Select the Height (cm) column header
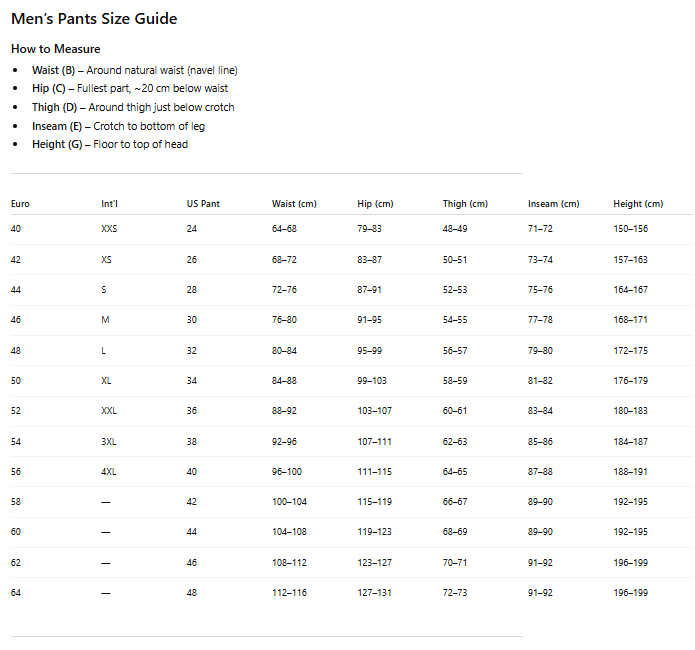This screenshot has width=695, height=650. coord(638,204)
